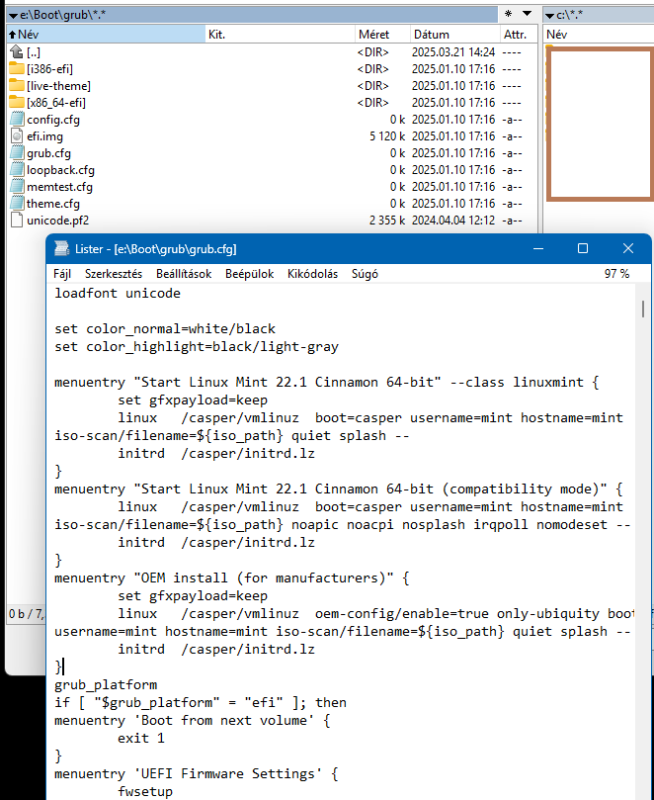654x800 pixels.
Task: Click the asterisk favorites button in left panel
Action: click(508, 14)
